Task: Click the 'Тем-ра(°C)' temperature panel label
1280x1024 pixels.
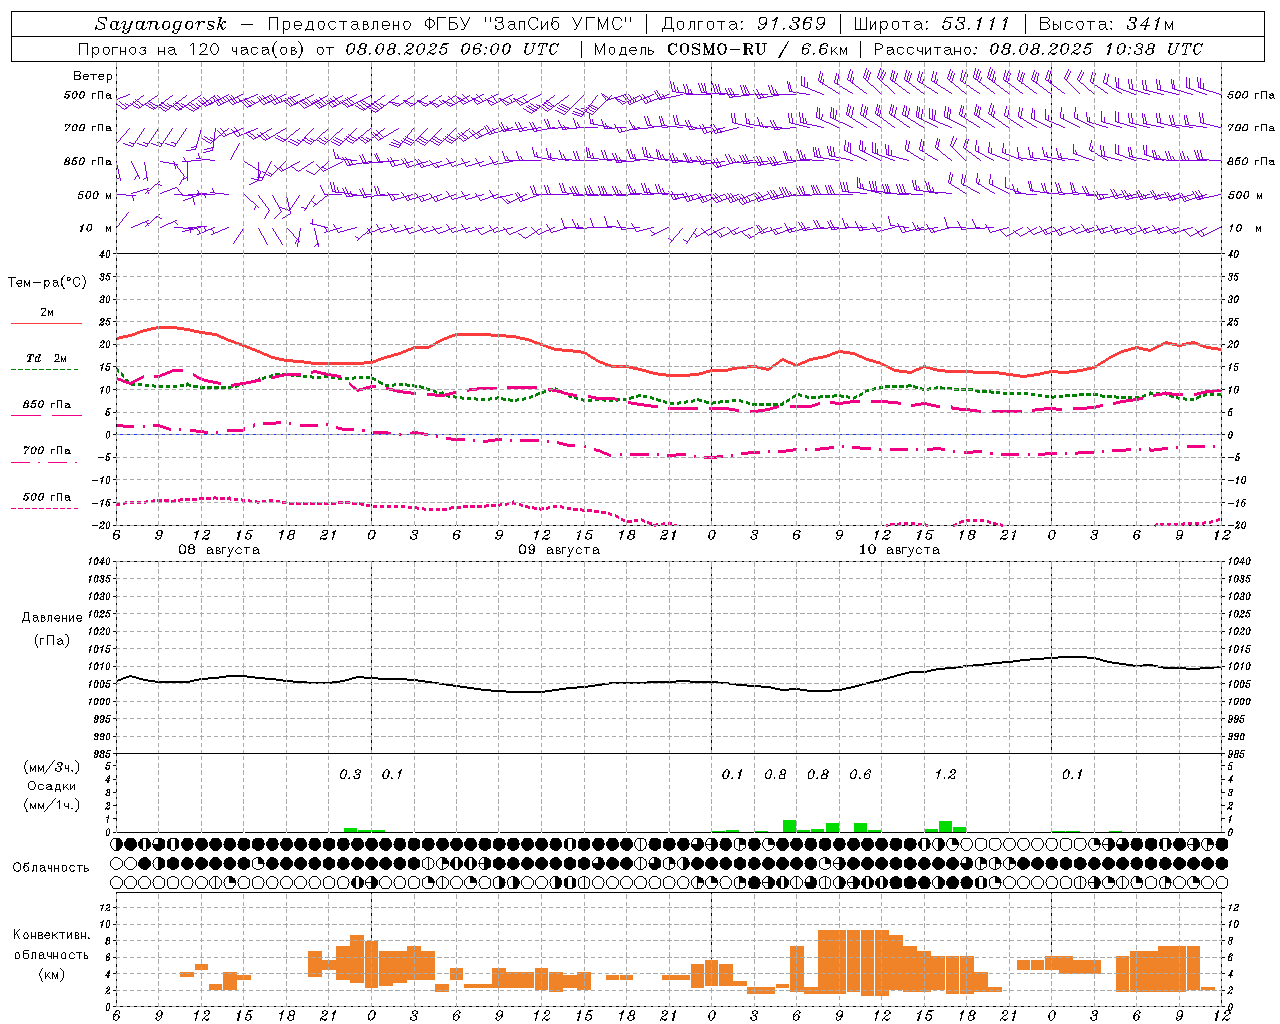Action: (x=47, y=283)
